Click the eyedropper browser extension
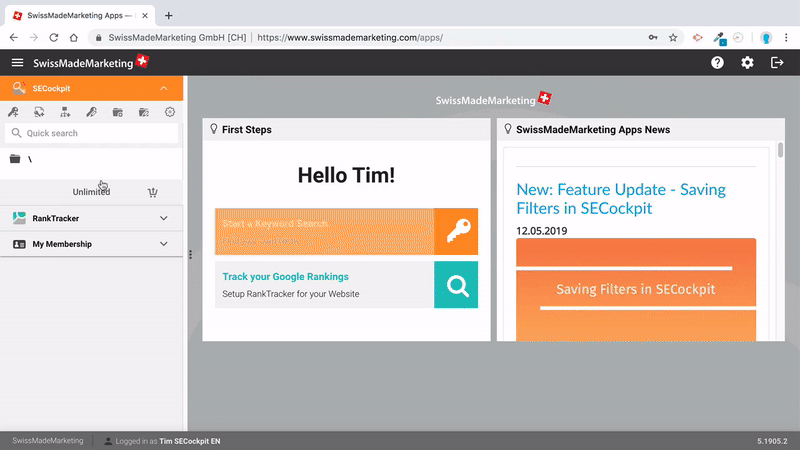Viewport: 800px width, 450px height. [719, 38]
